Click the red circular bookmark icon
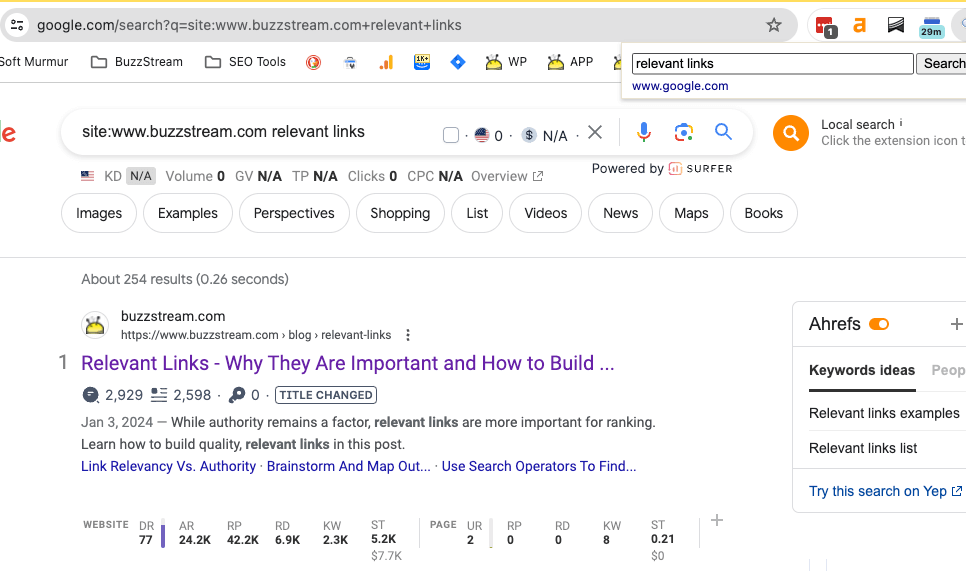The image size is (966, 571). tap(314, 62)
